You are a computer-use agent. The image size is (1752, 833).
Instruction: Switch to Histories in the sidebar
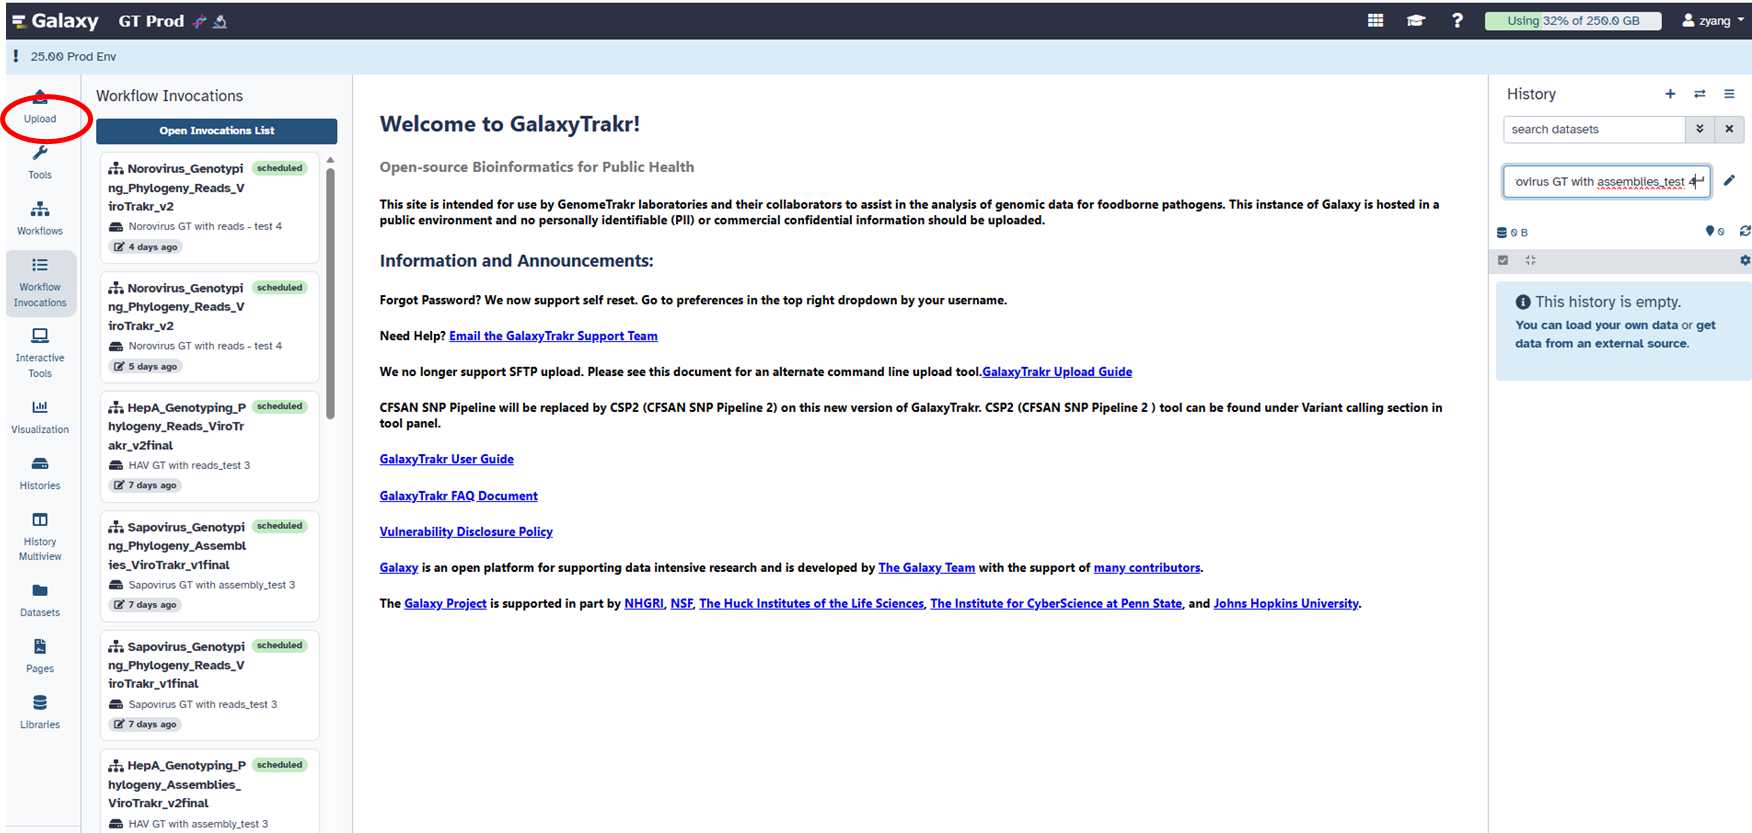[40, 472]
